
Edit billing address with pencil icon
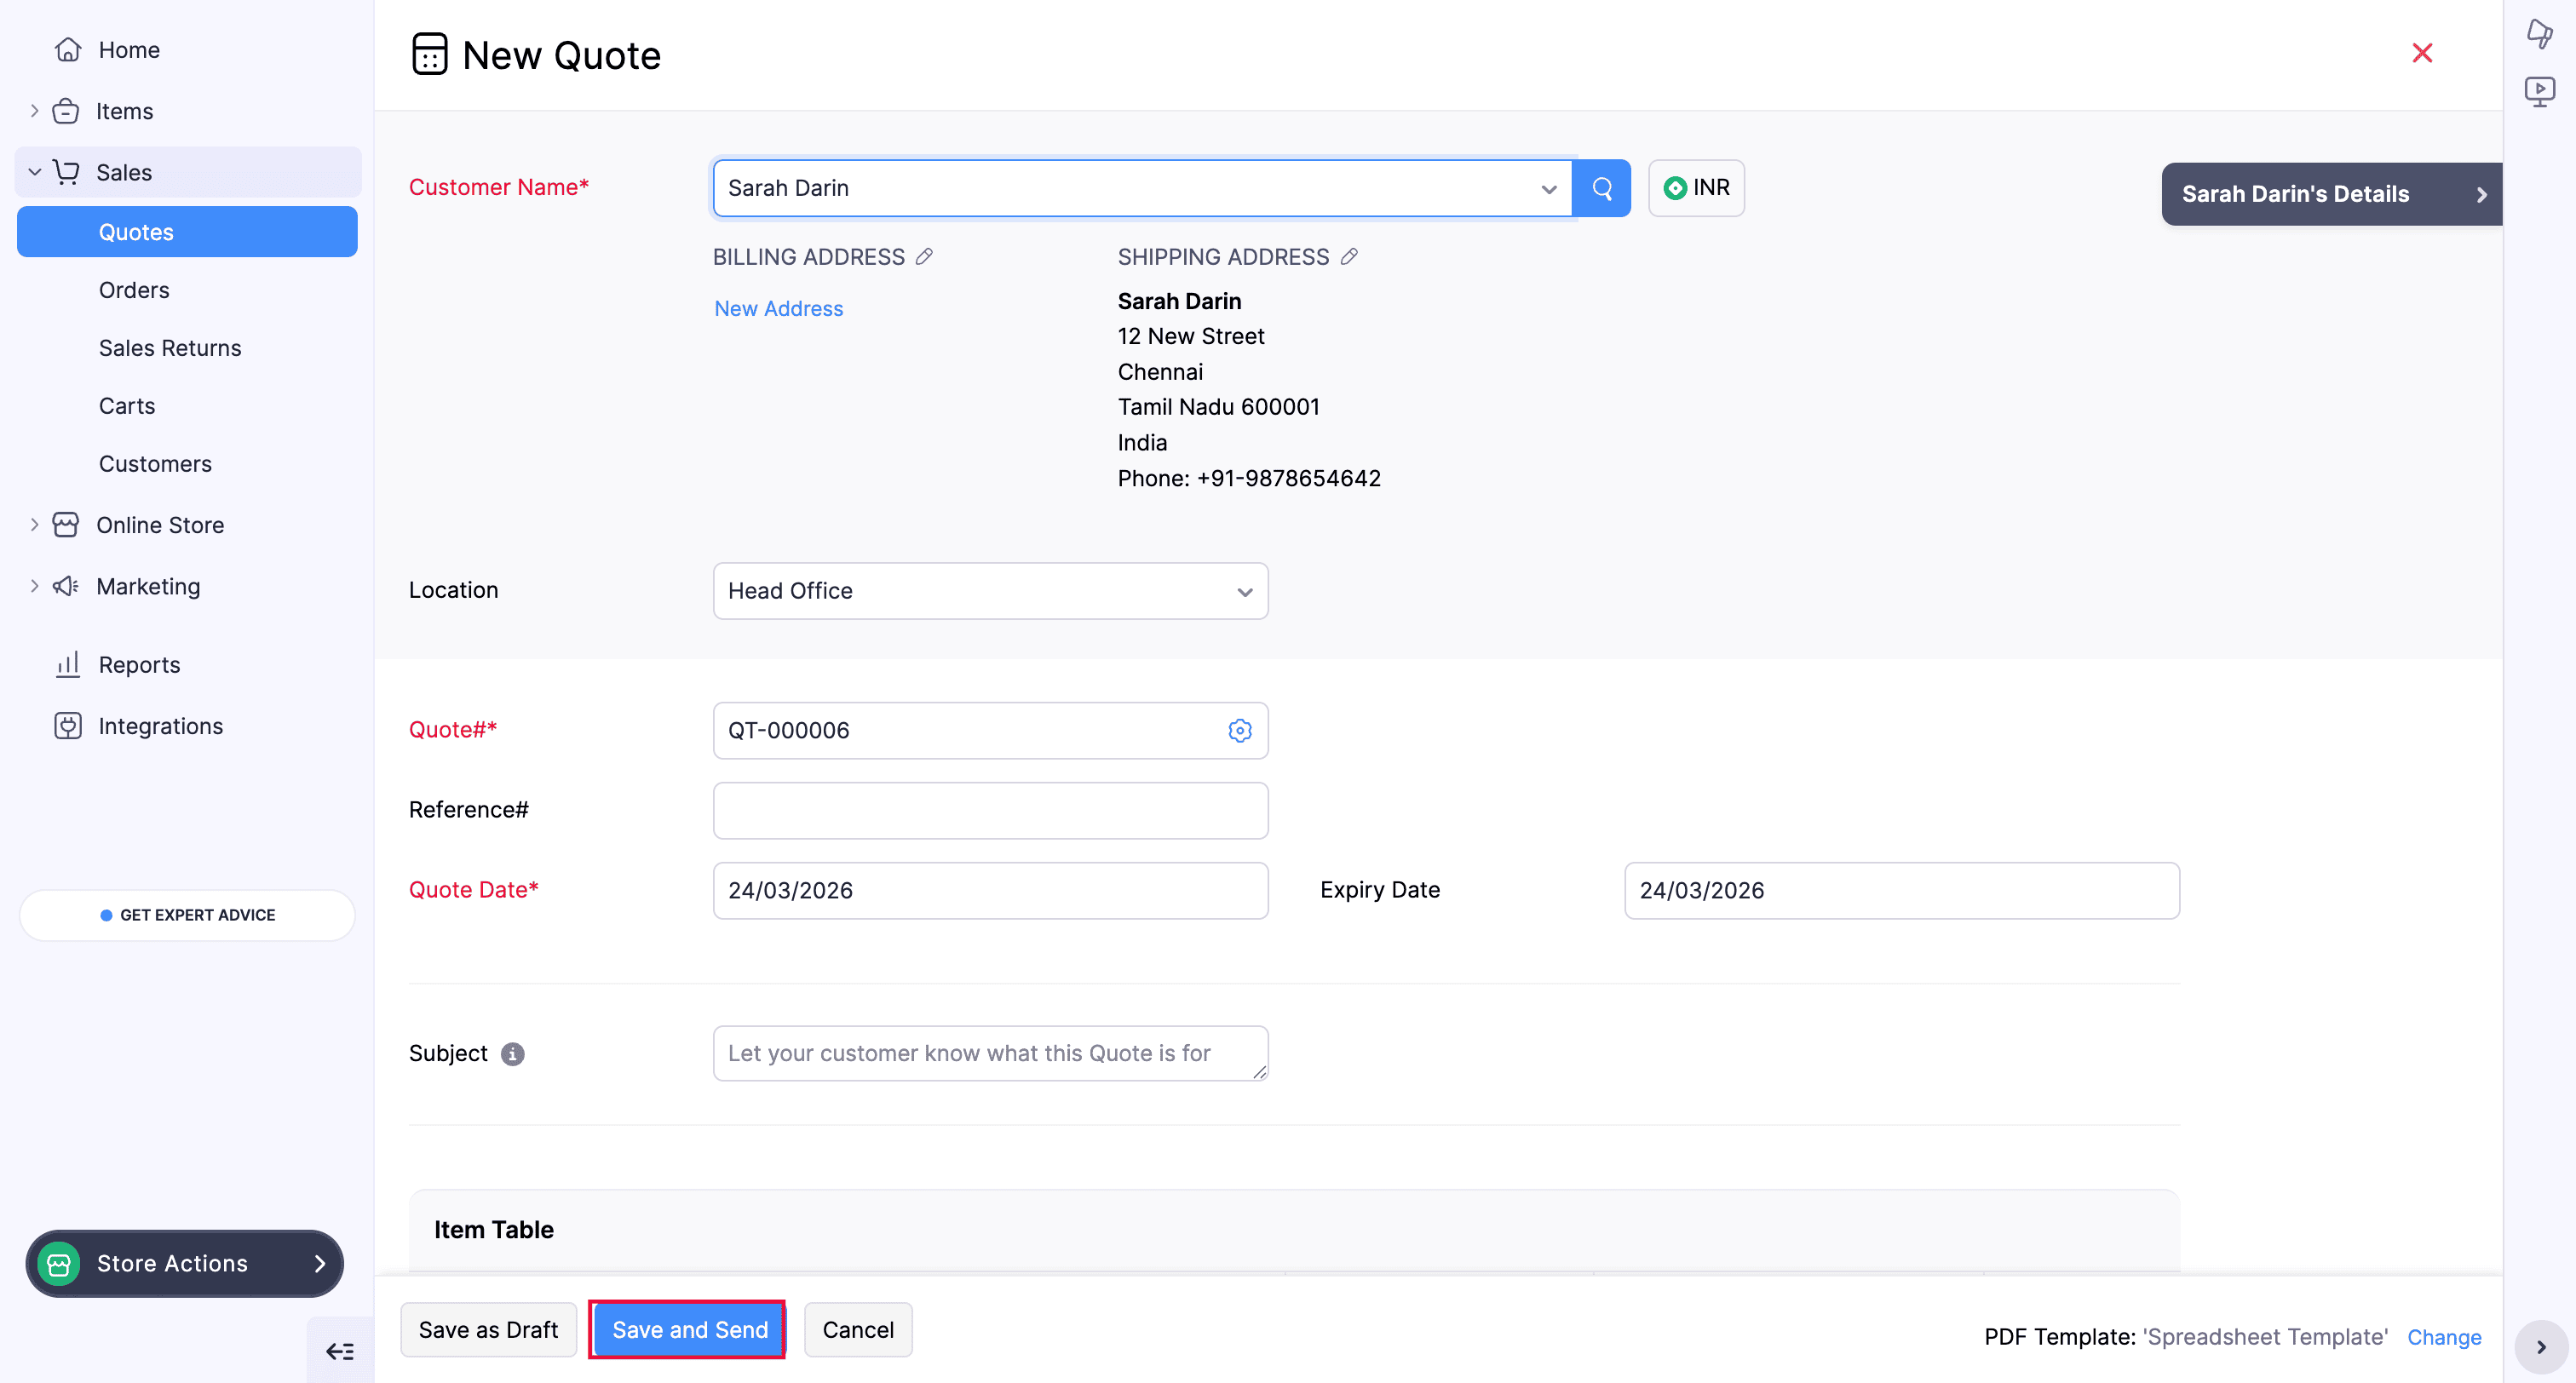pos(925,257)
